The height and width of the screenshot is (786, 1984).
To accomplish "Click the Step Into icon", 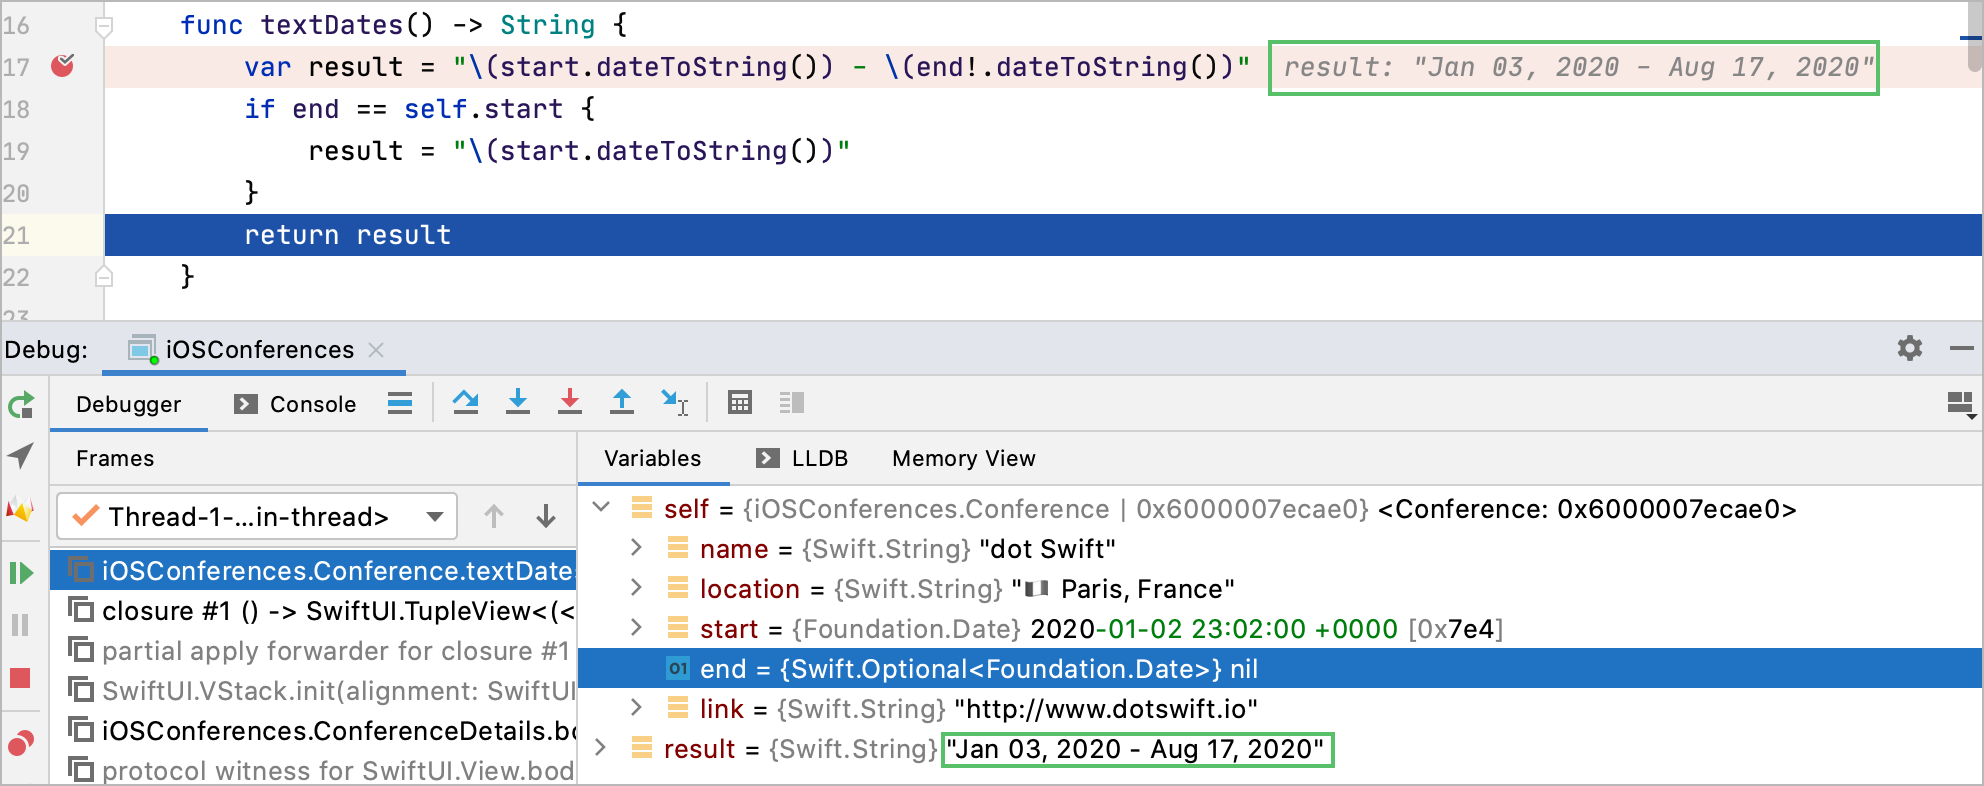I will [x=518, y=402].
